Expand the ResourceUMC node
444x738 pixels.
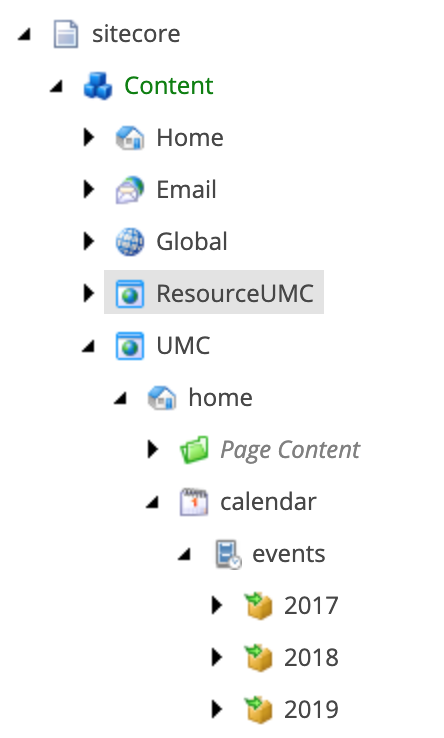89,293
